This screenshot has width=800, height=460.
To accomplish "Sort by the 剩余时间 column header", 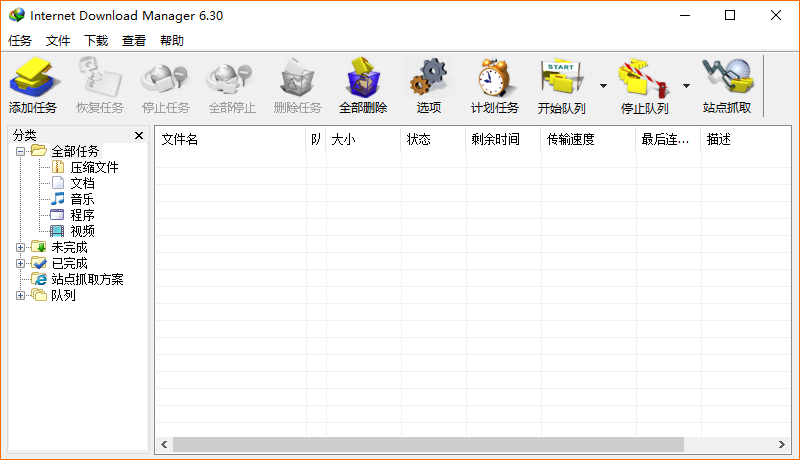I will [x=503, y=139].
